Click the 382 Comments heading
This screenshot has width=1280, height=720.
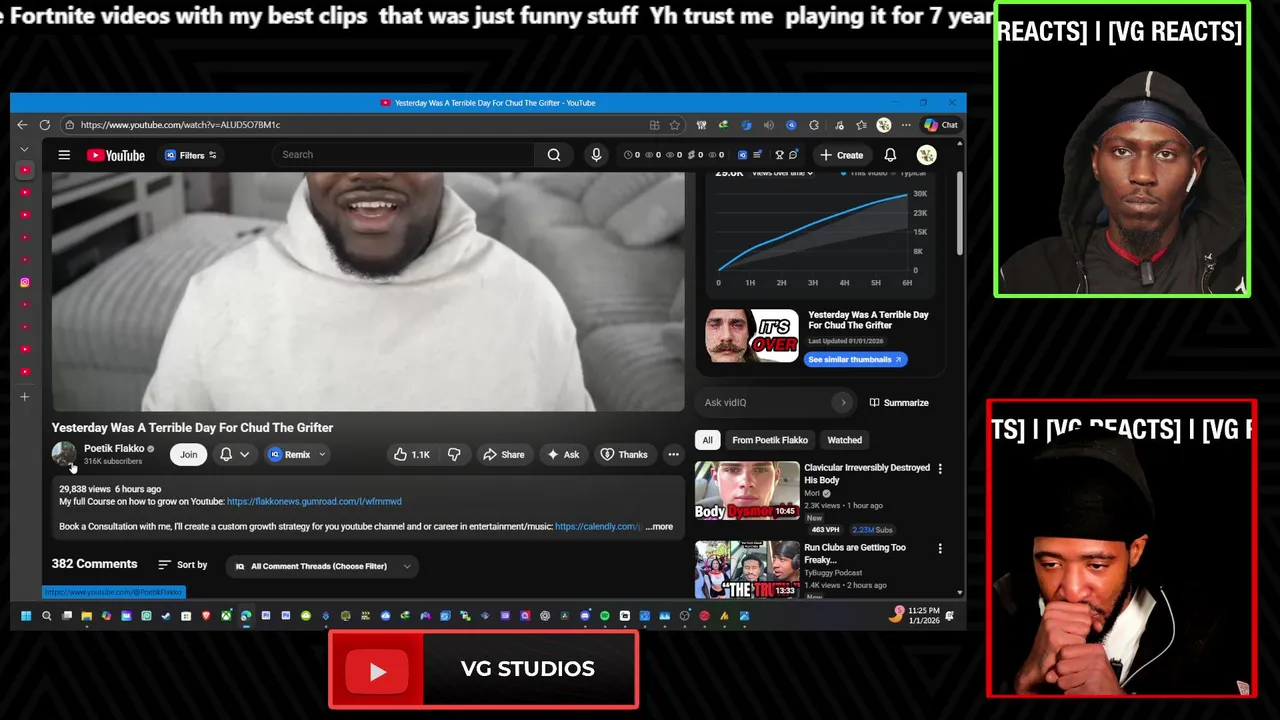[94, 564]
